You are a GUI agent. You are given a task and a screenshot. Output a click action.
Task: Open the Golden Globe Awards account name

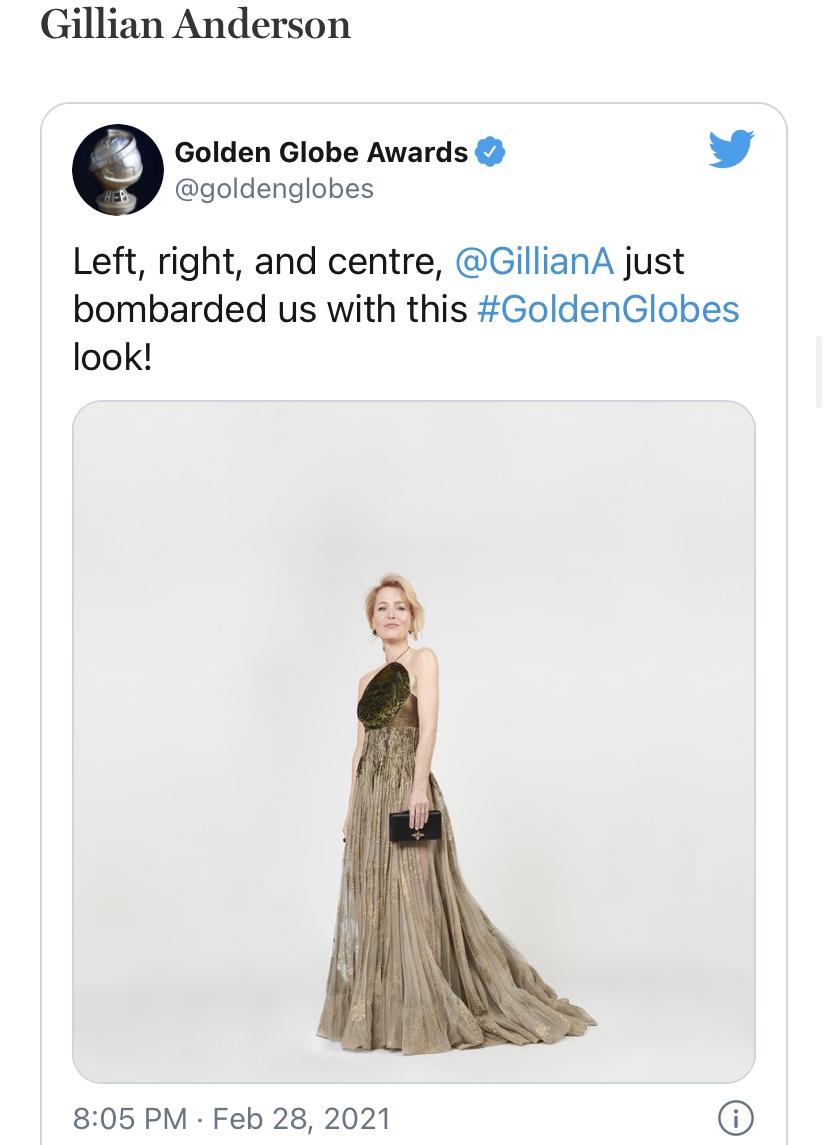click(321, 152)
